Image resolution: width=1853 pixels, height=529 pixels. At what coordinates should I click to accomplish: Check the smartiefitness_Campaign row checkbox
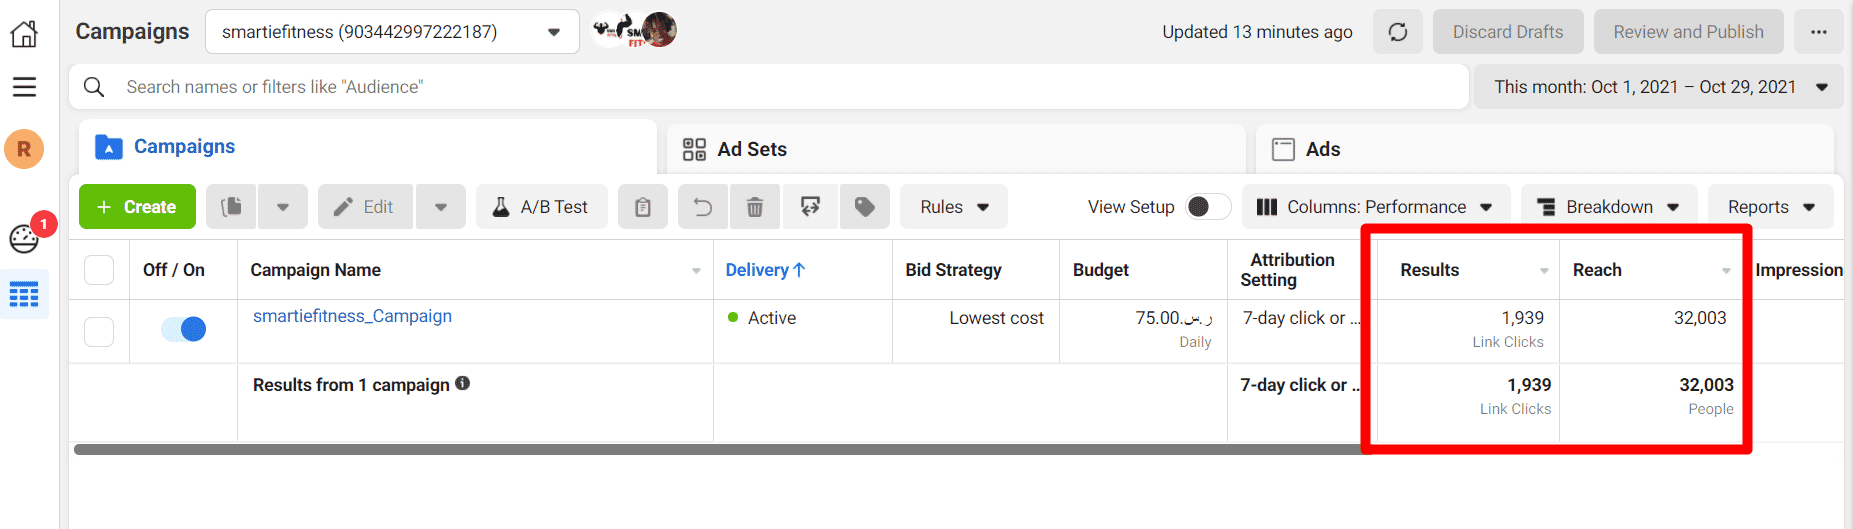click(x=99, y=331)
